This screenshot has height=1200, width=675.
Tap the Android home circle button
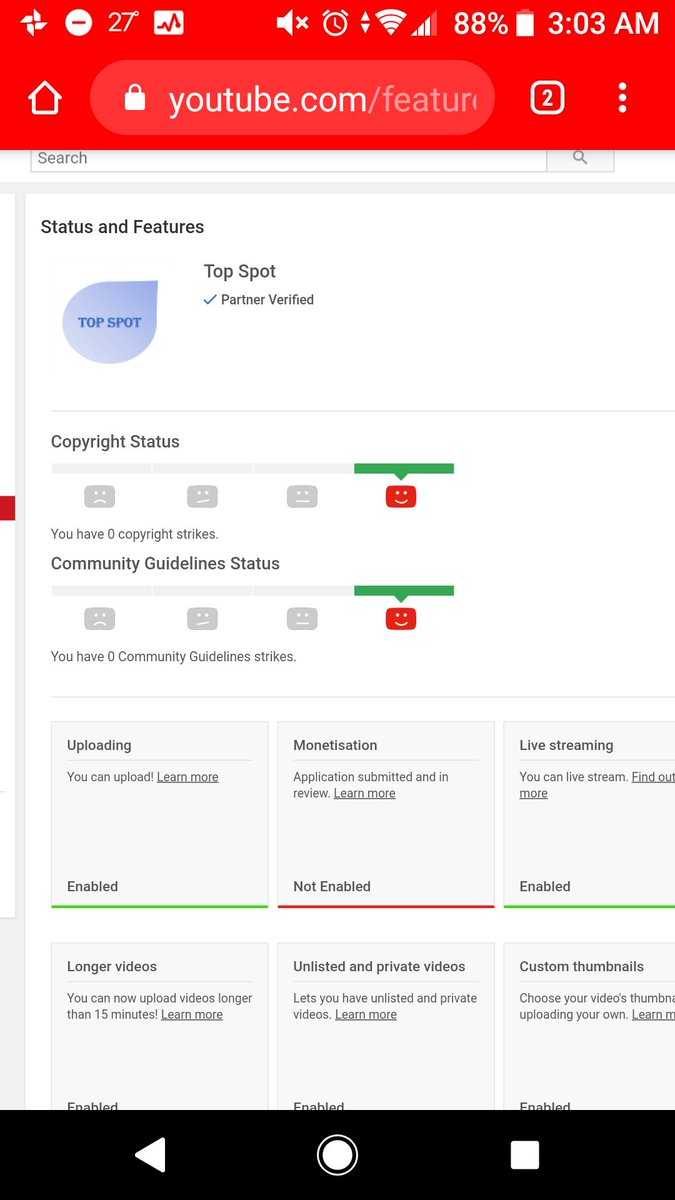(x=337, y=1155)
